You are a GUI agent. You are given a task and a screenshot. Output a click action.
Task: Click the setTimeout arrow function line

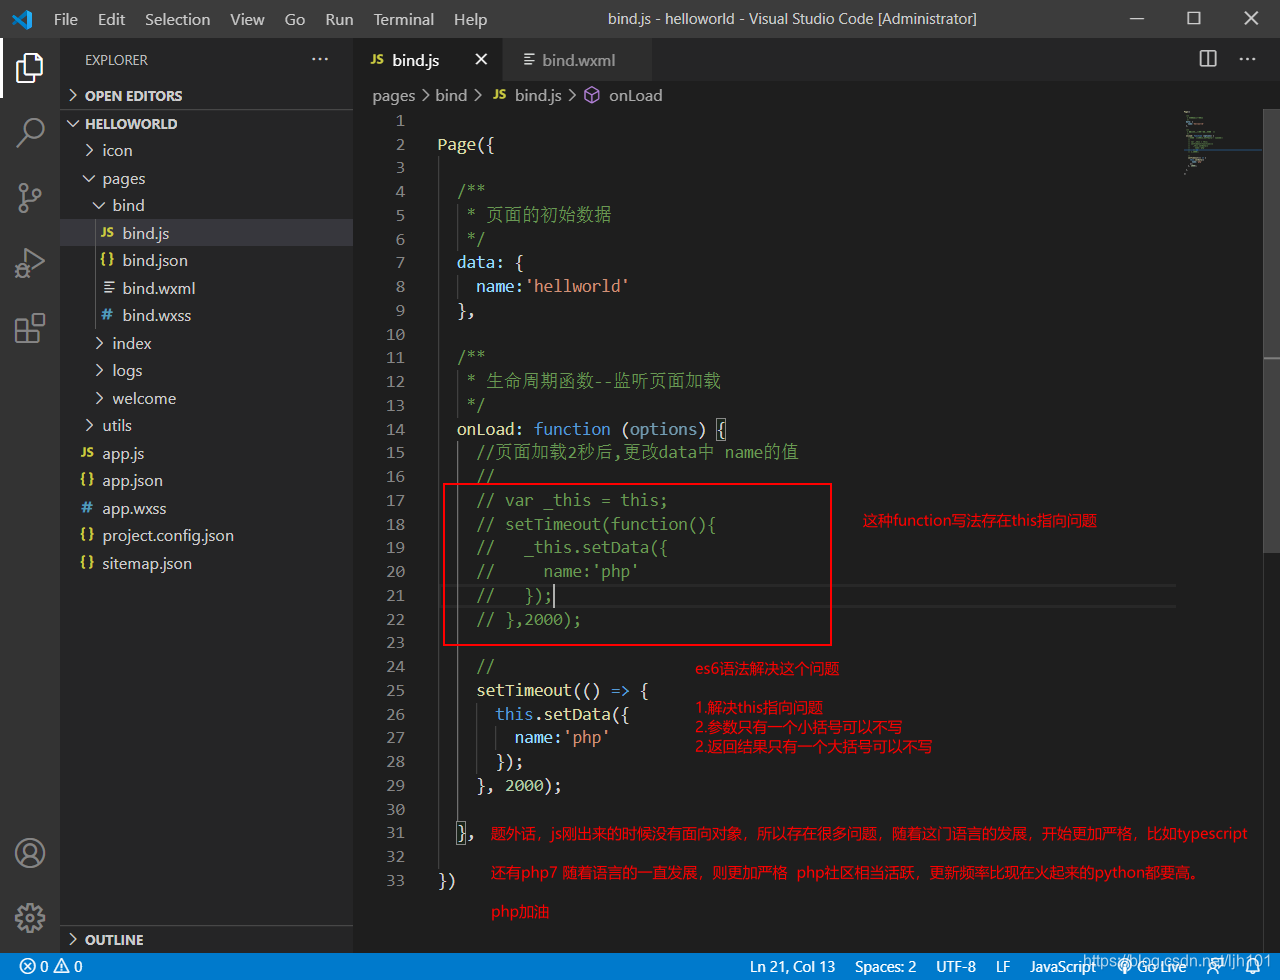coord(562,690)
